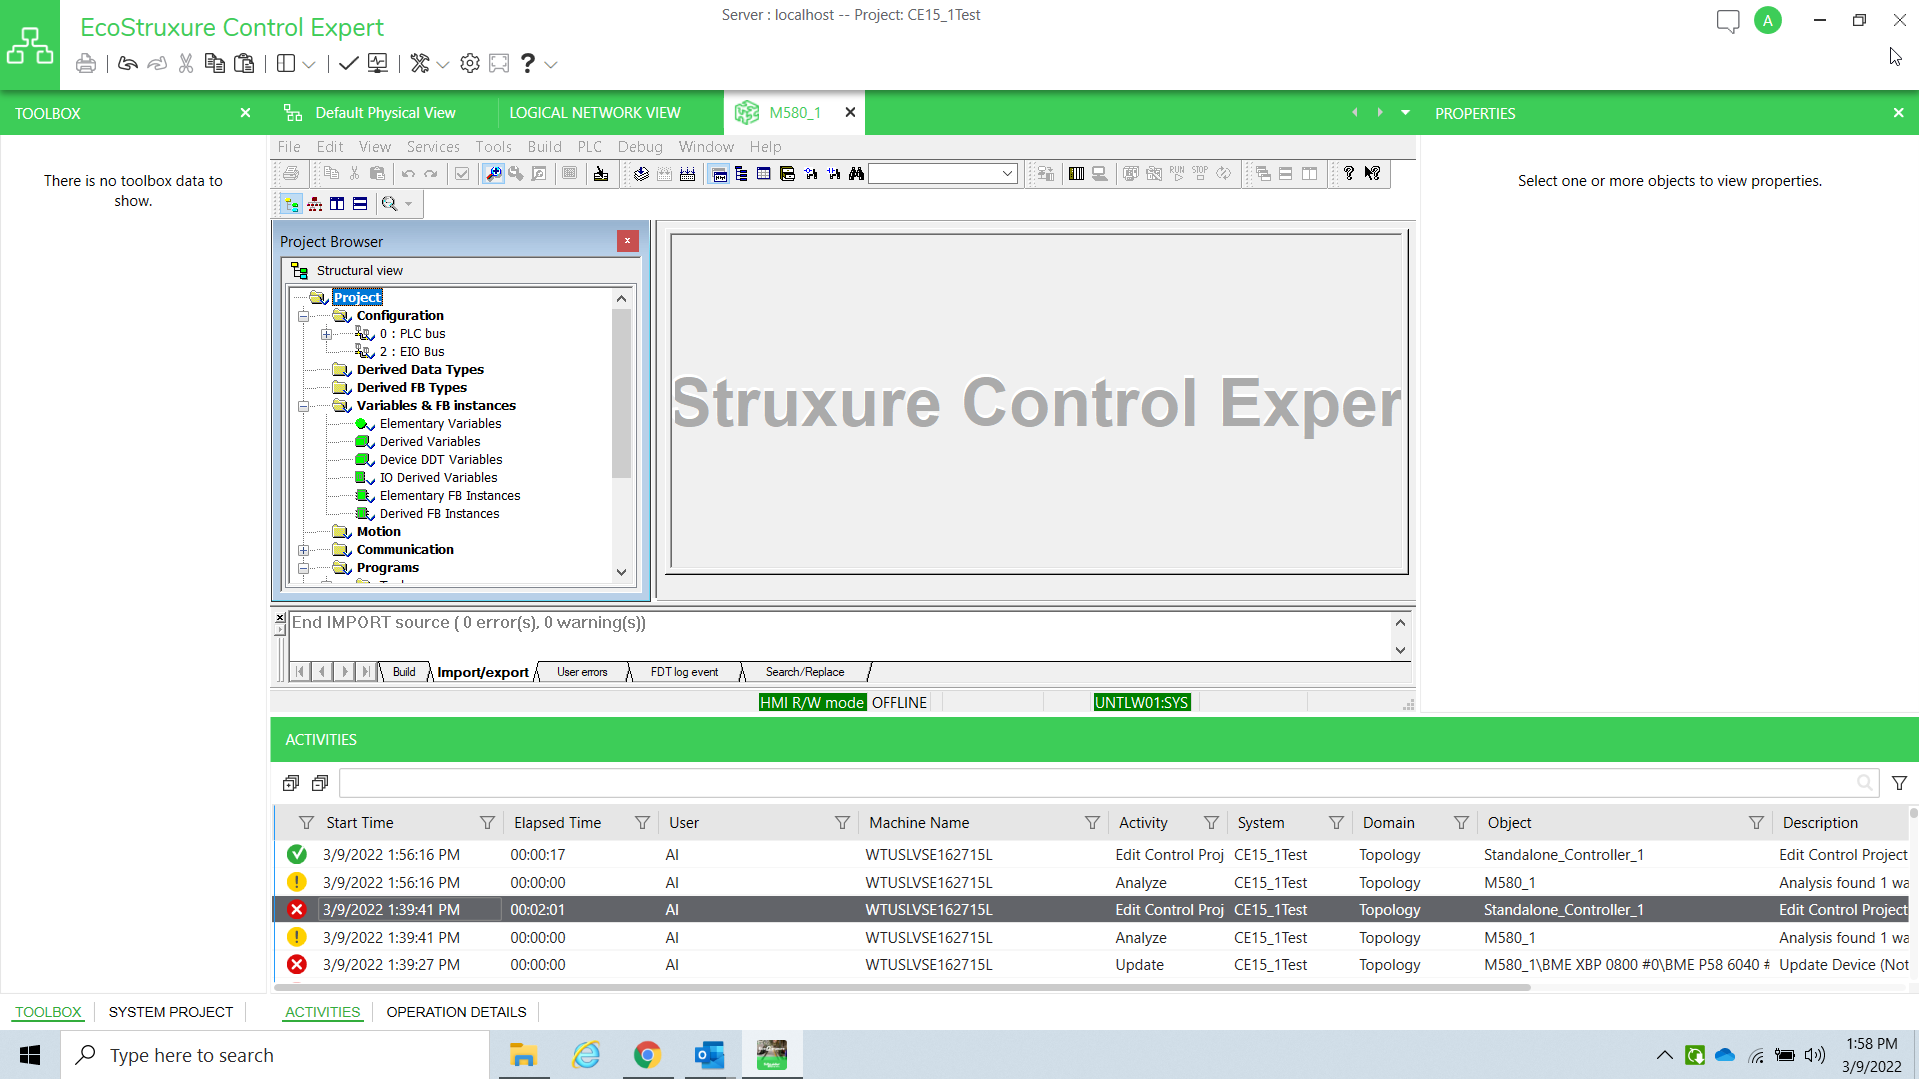Select Derived Data Types tree item
The width and height of the screenshot is (1919, 1079).
[420, 370]
